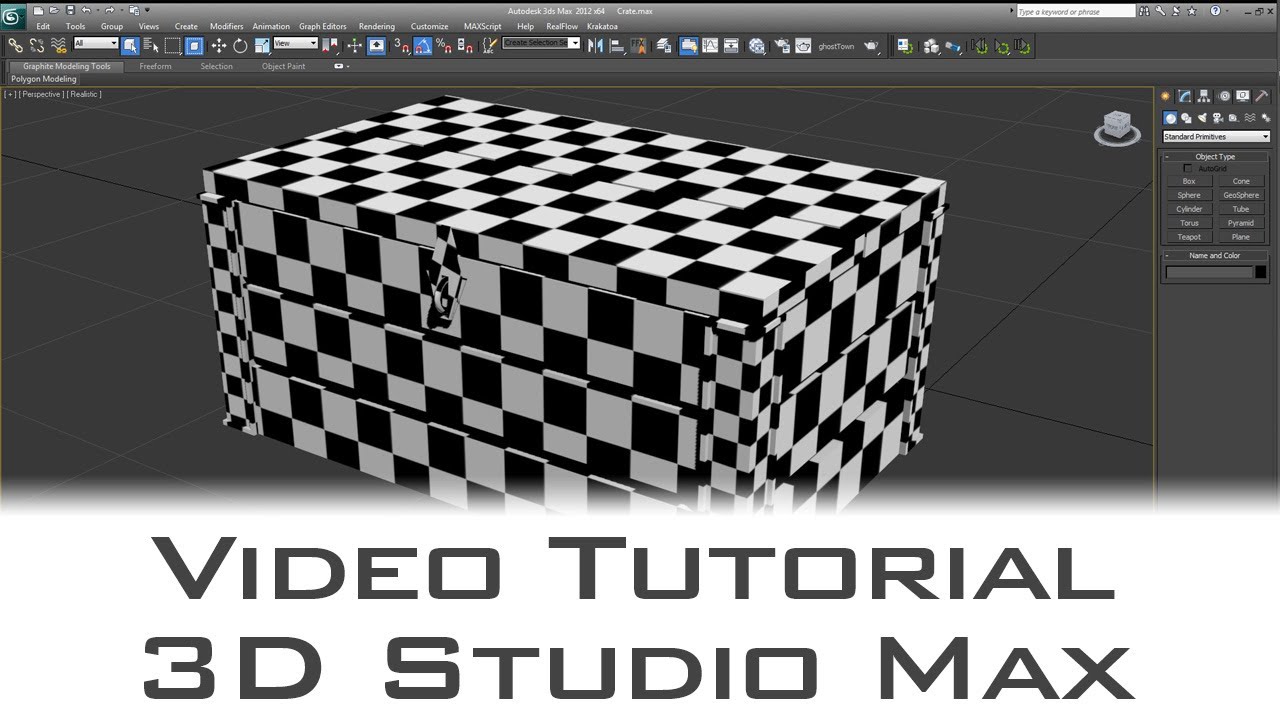The height and width of the screenshot is (720, 1280).
Task: Click the Teapot button
Action: click(x=1189, y=237)
